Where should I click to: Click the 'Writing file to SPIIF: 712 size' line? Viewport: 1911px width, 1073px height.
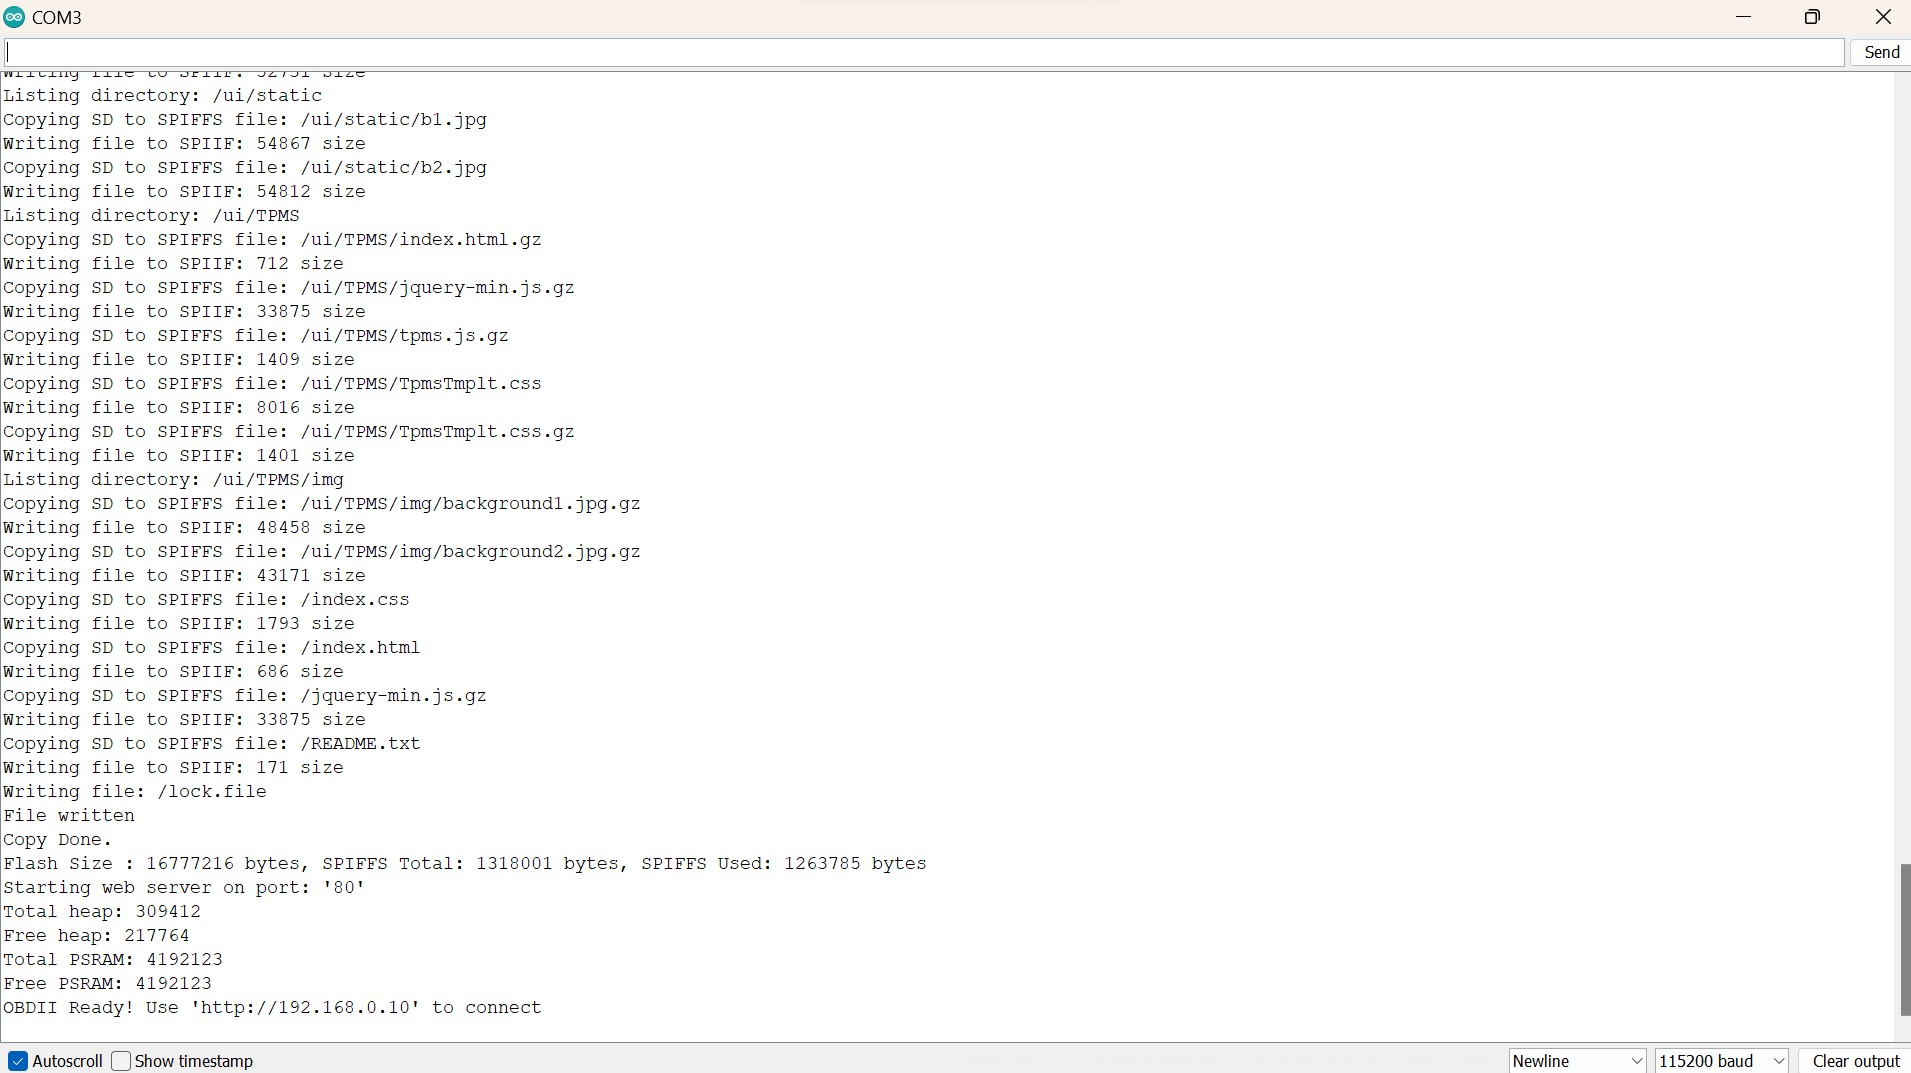tap(173, 264)
